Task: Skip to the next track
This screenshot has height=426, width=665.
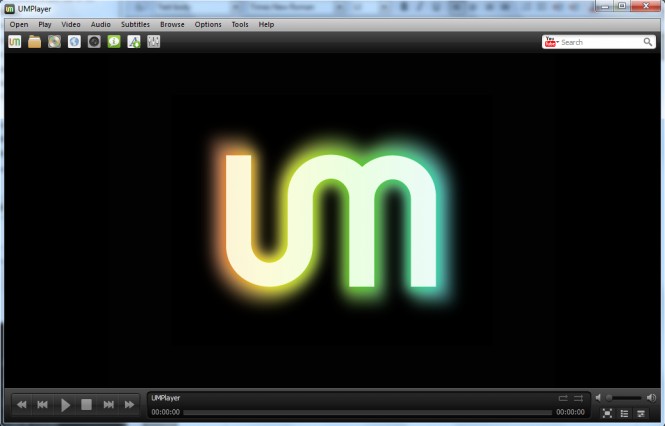Action: tap(108, 405)
